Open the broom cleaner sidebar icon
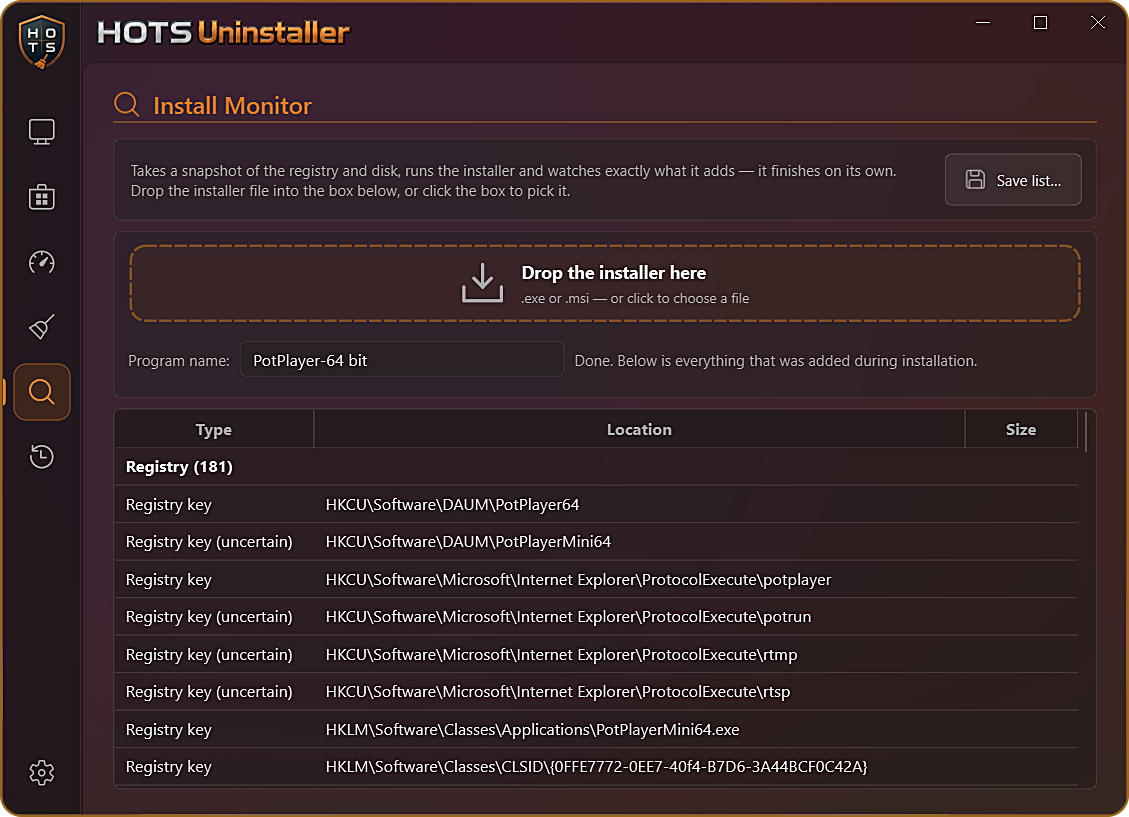 pos(42,327)
